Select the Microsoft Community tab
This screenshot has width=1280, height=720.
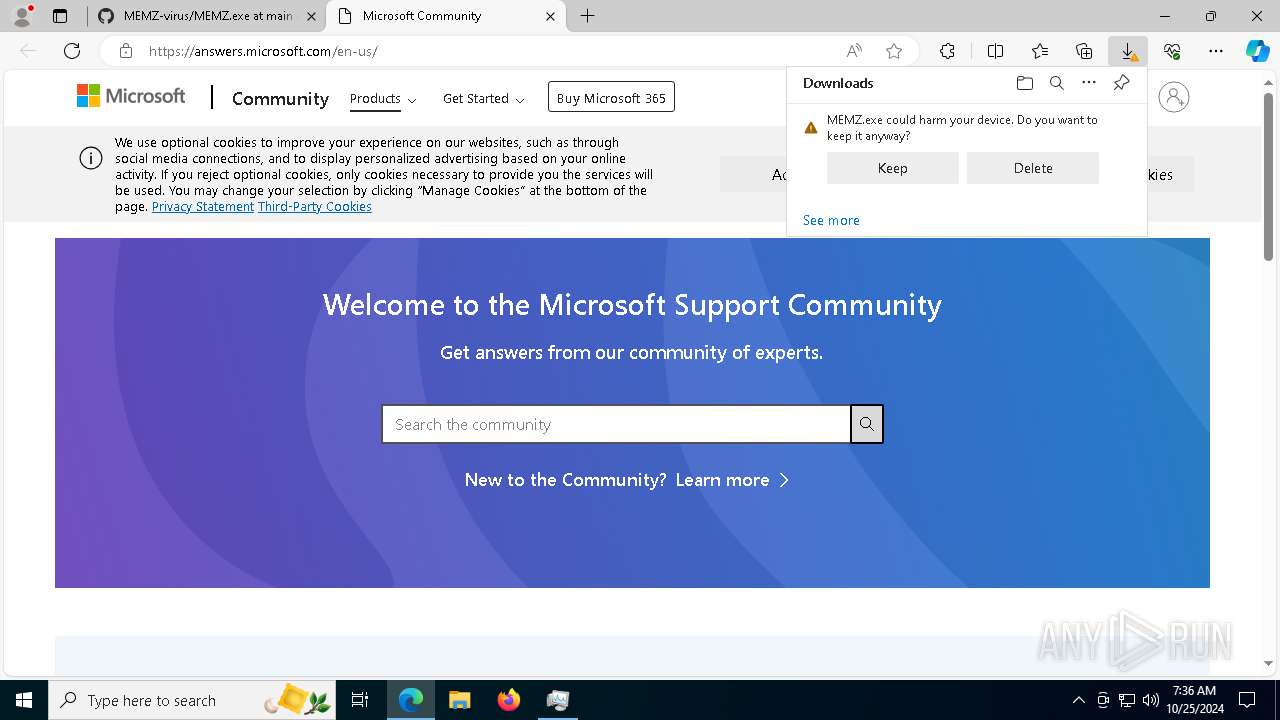pos(448,16)
